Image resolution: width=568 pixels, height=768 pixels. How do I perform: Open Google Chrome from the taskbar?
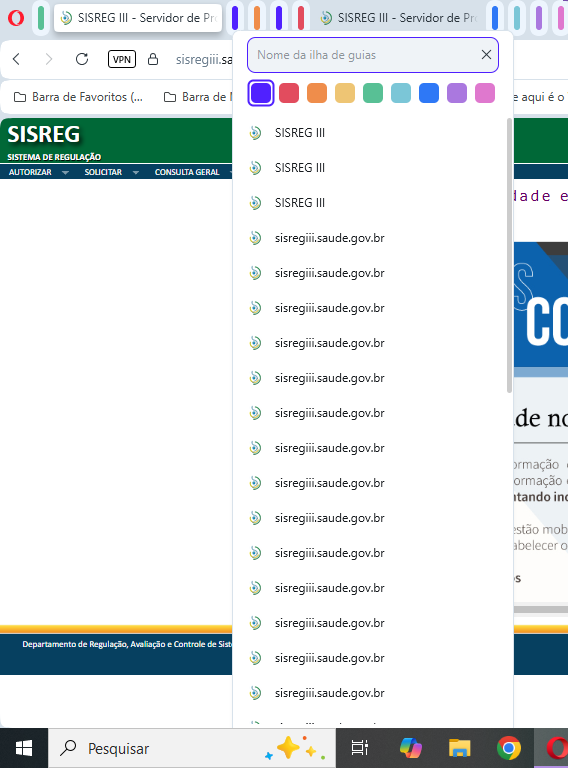tap(509, 748)
